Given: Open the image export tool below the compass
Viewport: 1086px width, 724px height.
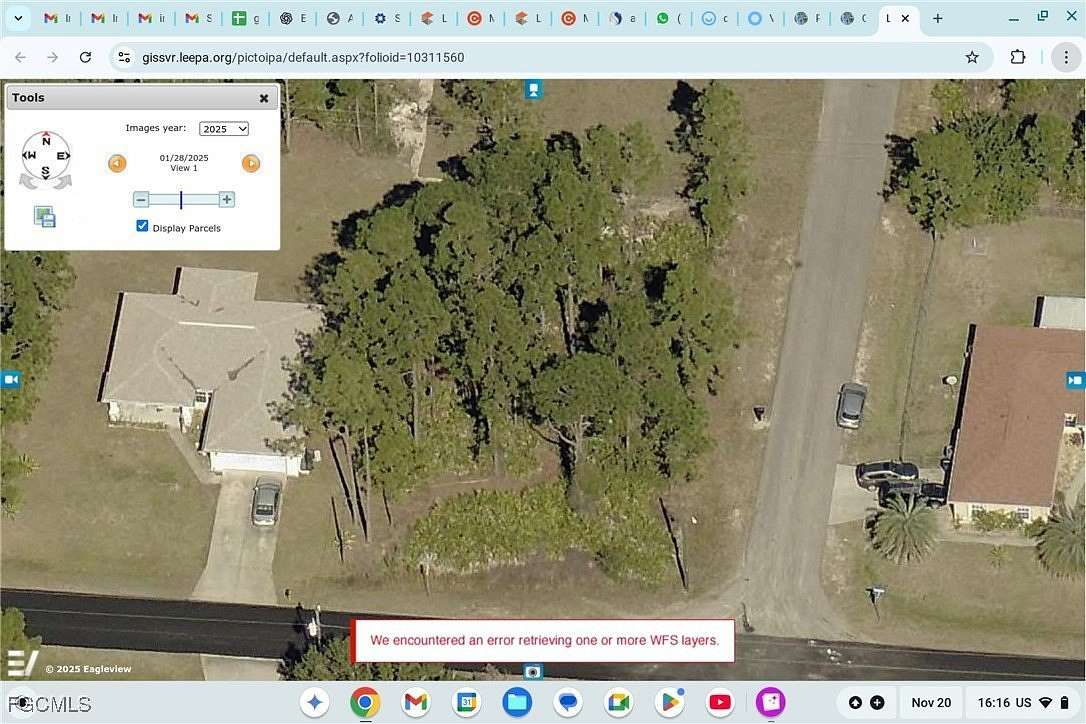Looking at the screenshot, I should pos(44,216).
